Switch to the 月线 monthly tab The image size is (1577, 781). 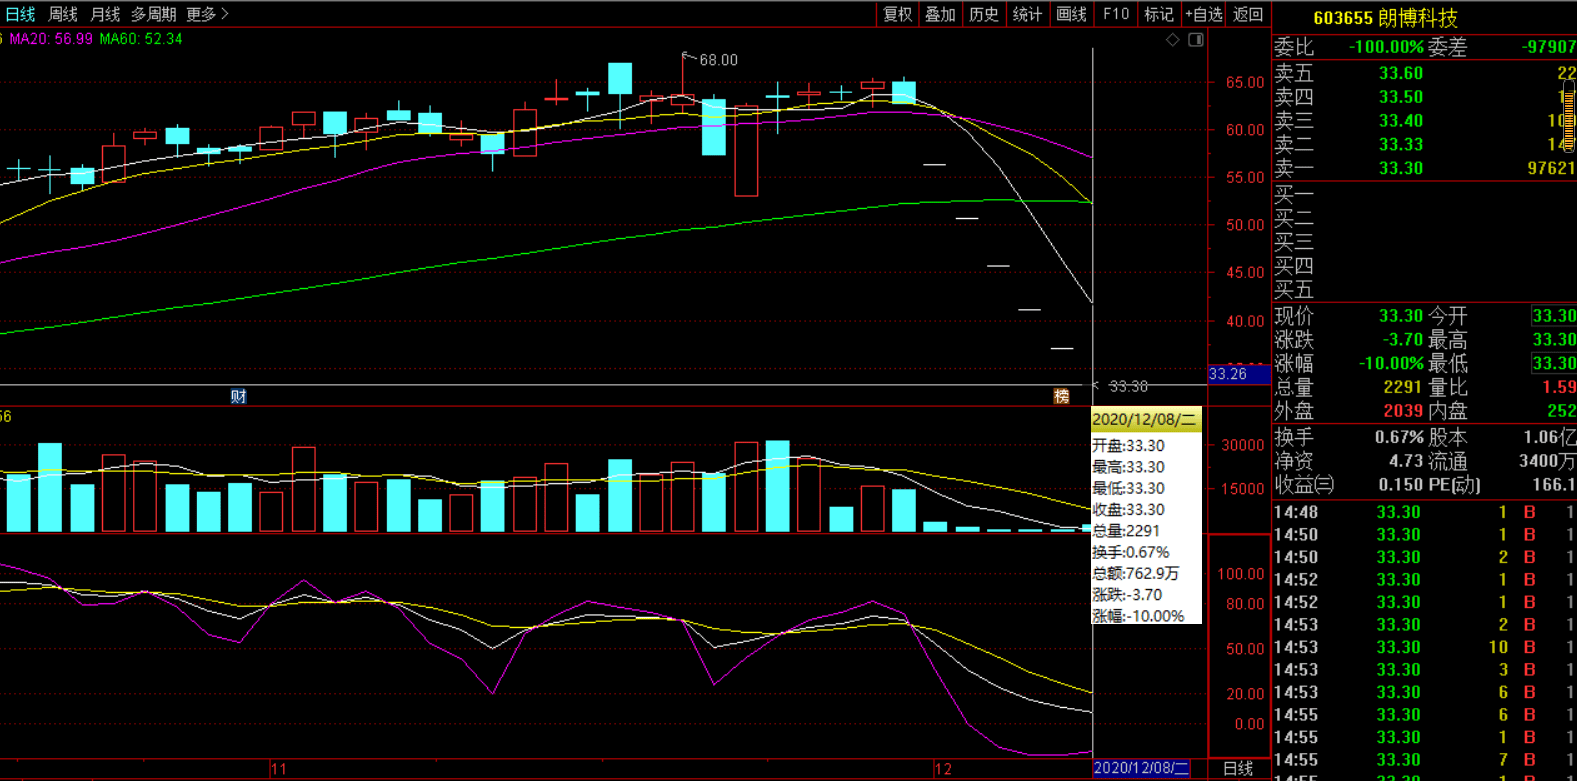[x=105, y=14]
